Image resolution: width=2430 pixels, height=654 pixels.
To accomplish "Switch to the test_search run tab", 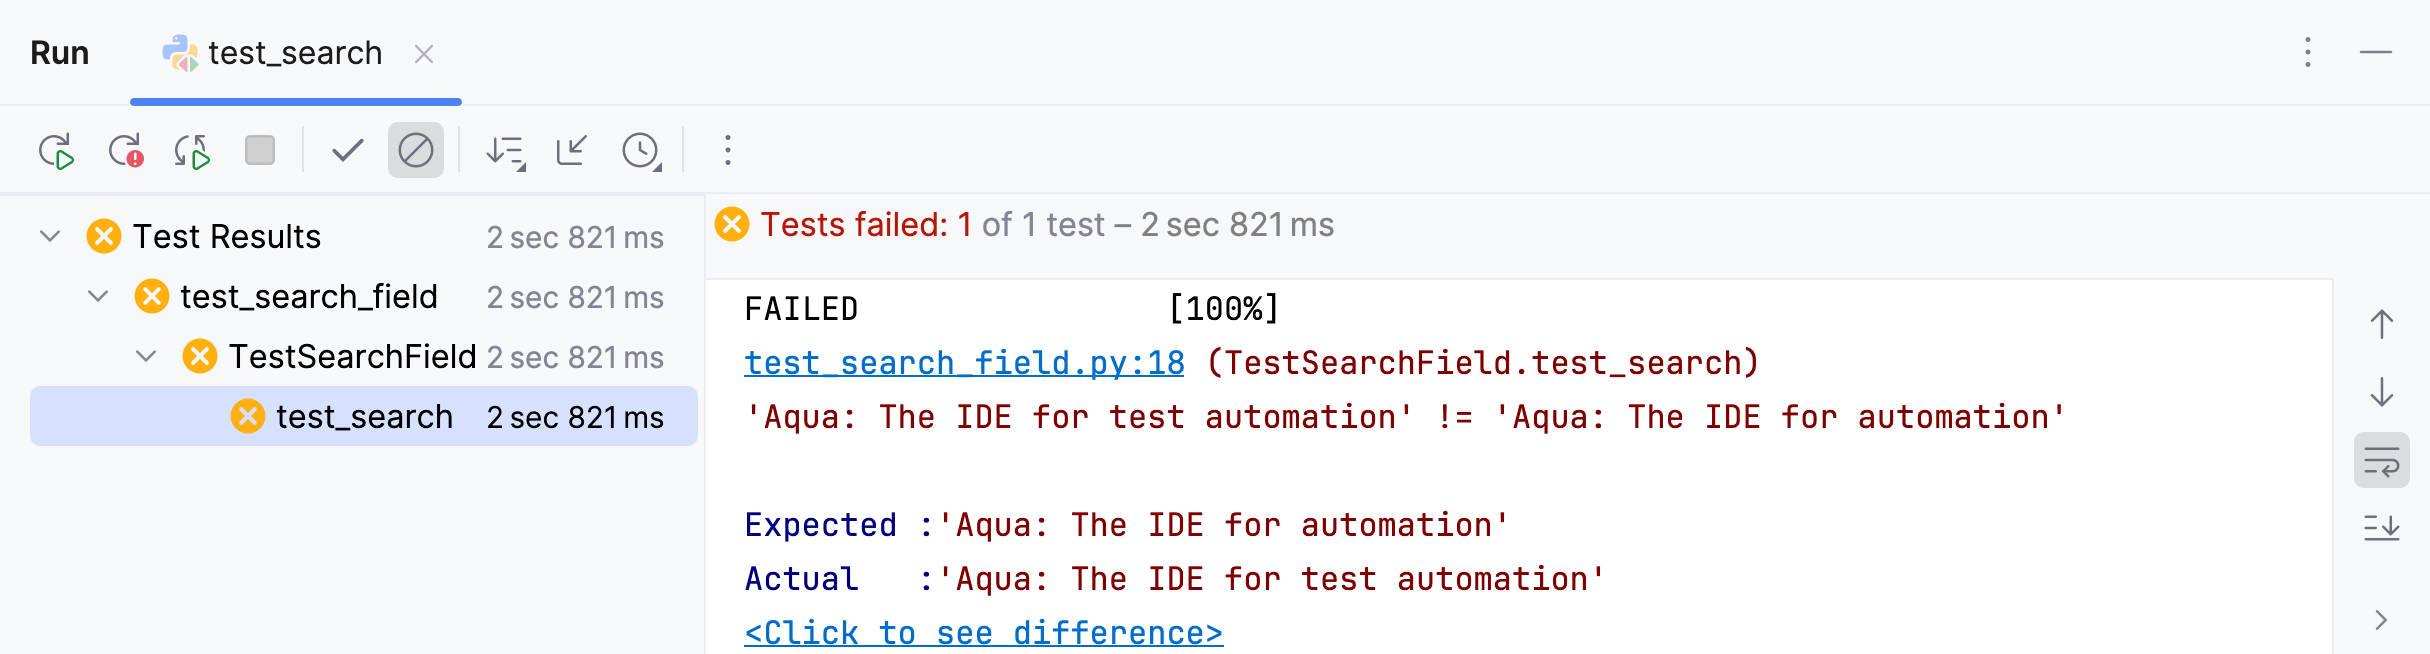I will (x=293, y=53).
